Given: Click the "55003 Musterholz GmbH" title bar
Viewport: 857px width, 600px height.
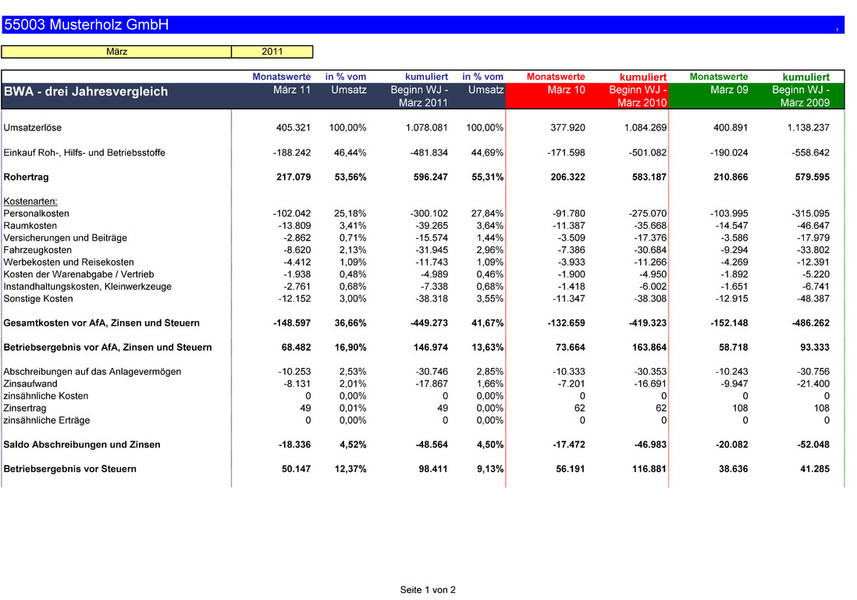Looking at the screenshot, I should 423,25.
